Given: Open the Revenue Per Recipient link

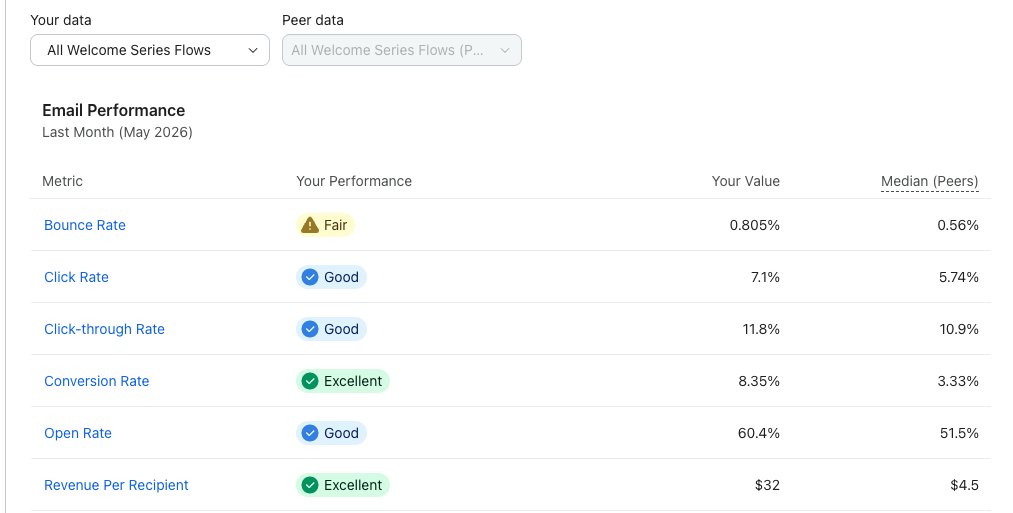Looking at the screenshot, I should 116,485.
